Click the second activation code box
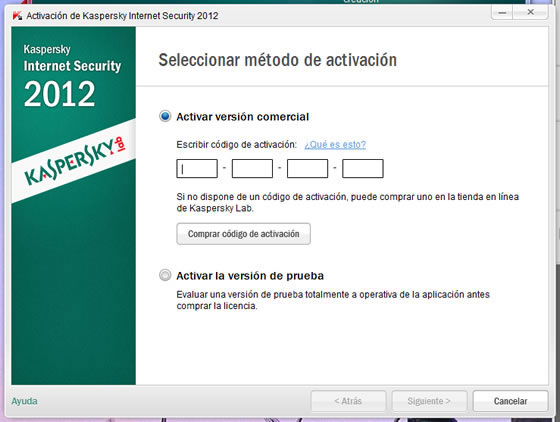Image resolution: width=560 pixels, height=422 pixels. tap(252, 169)
